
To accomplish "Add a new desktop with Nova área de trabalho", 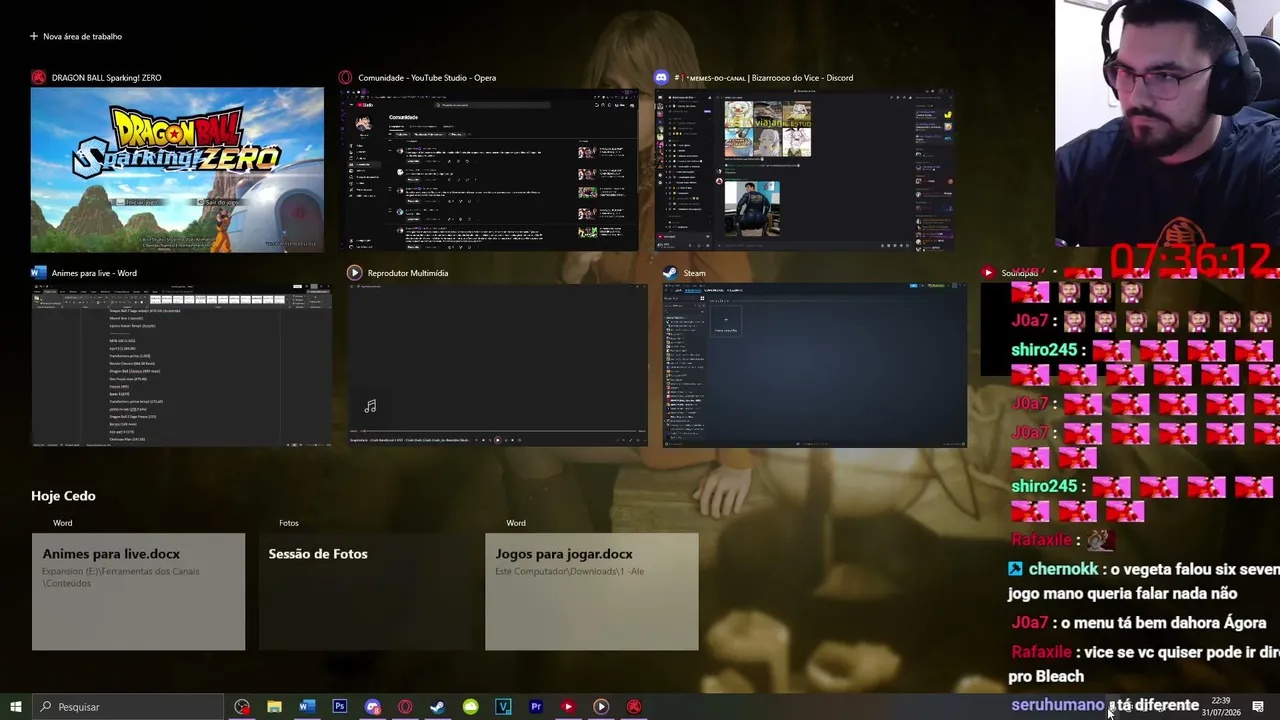I will 76,36.
